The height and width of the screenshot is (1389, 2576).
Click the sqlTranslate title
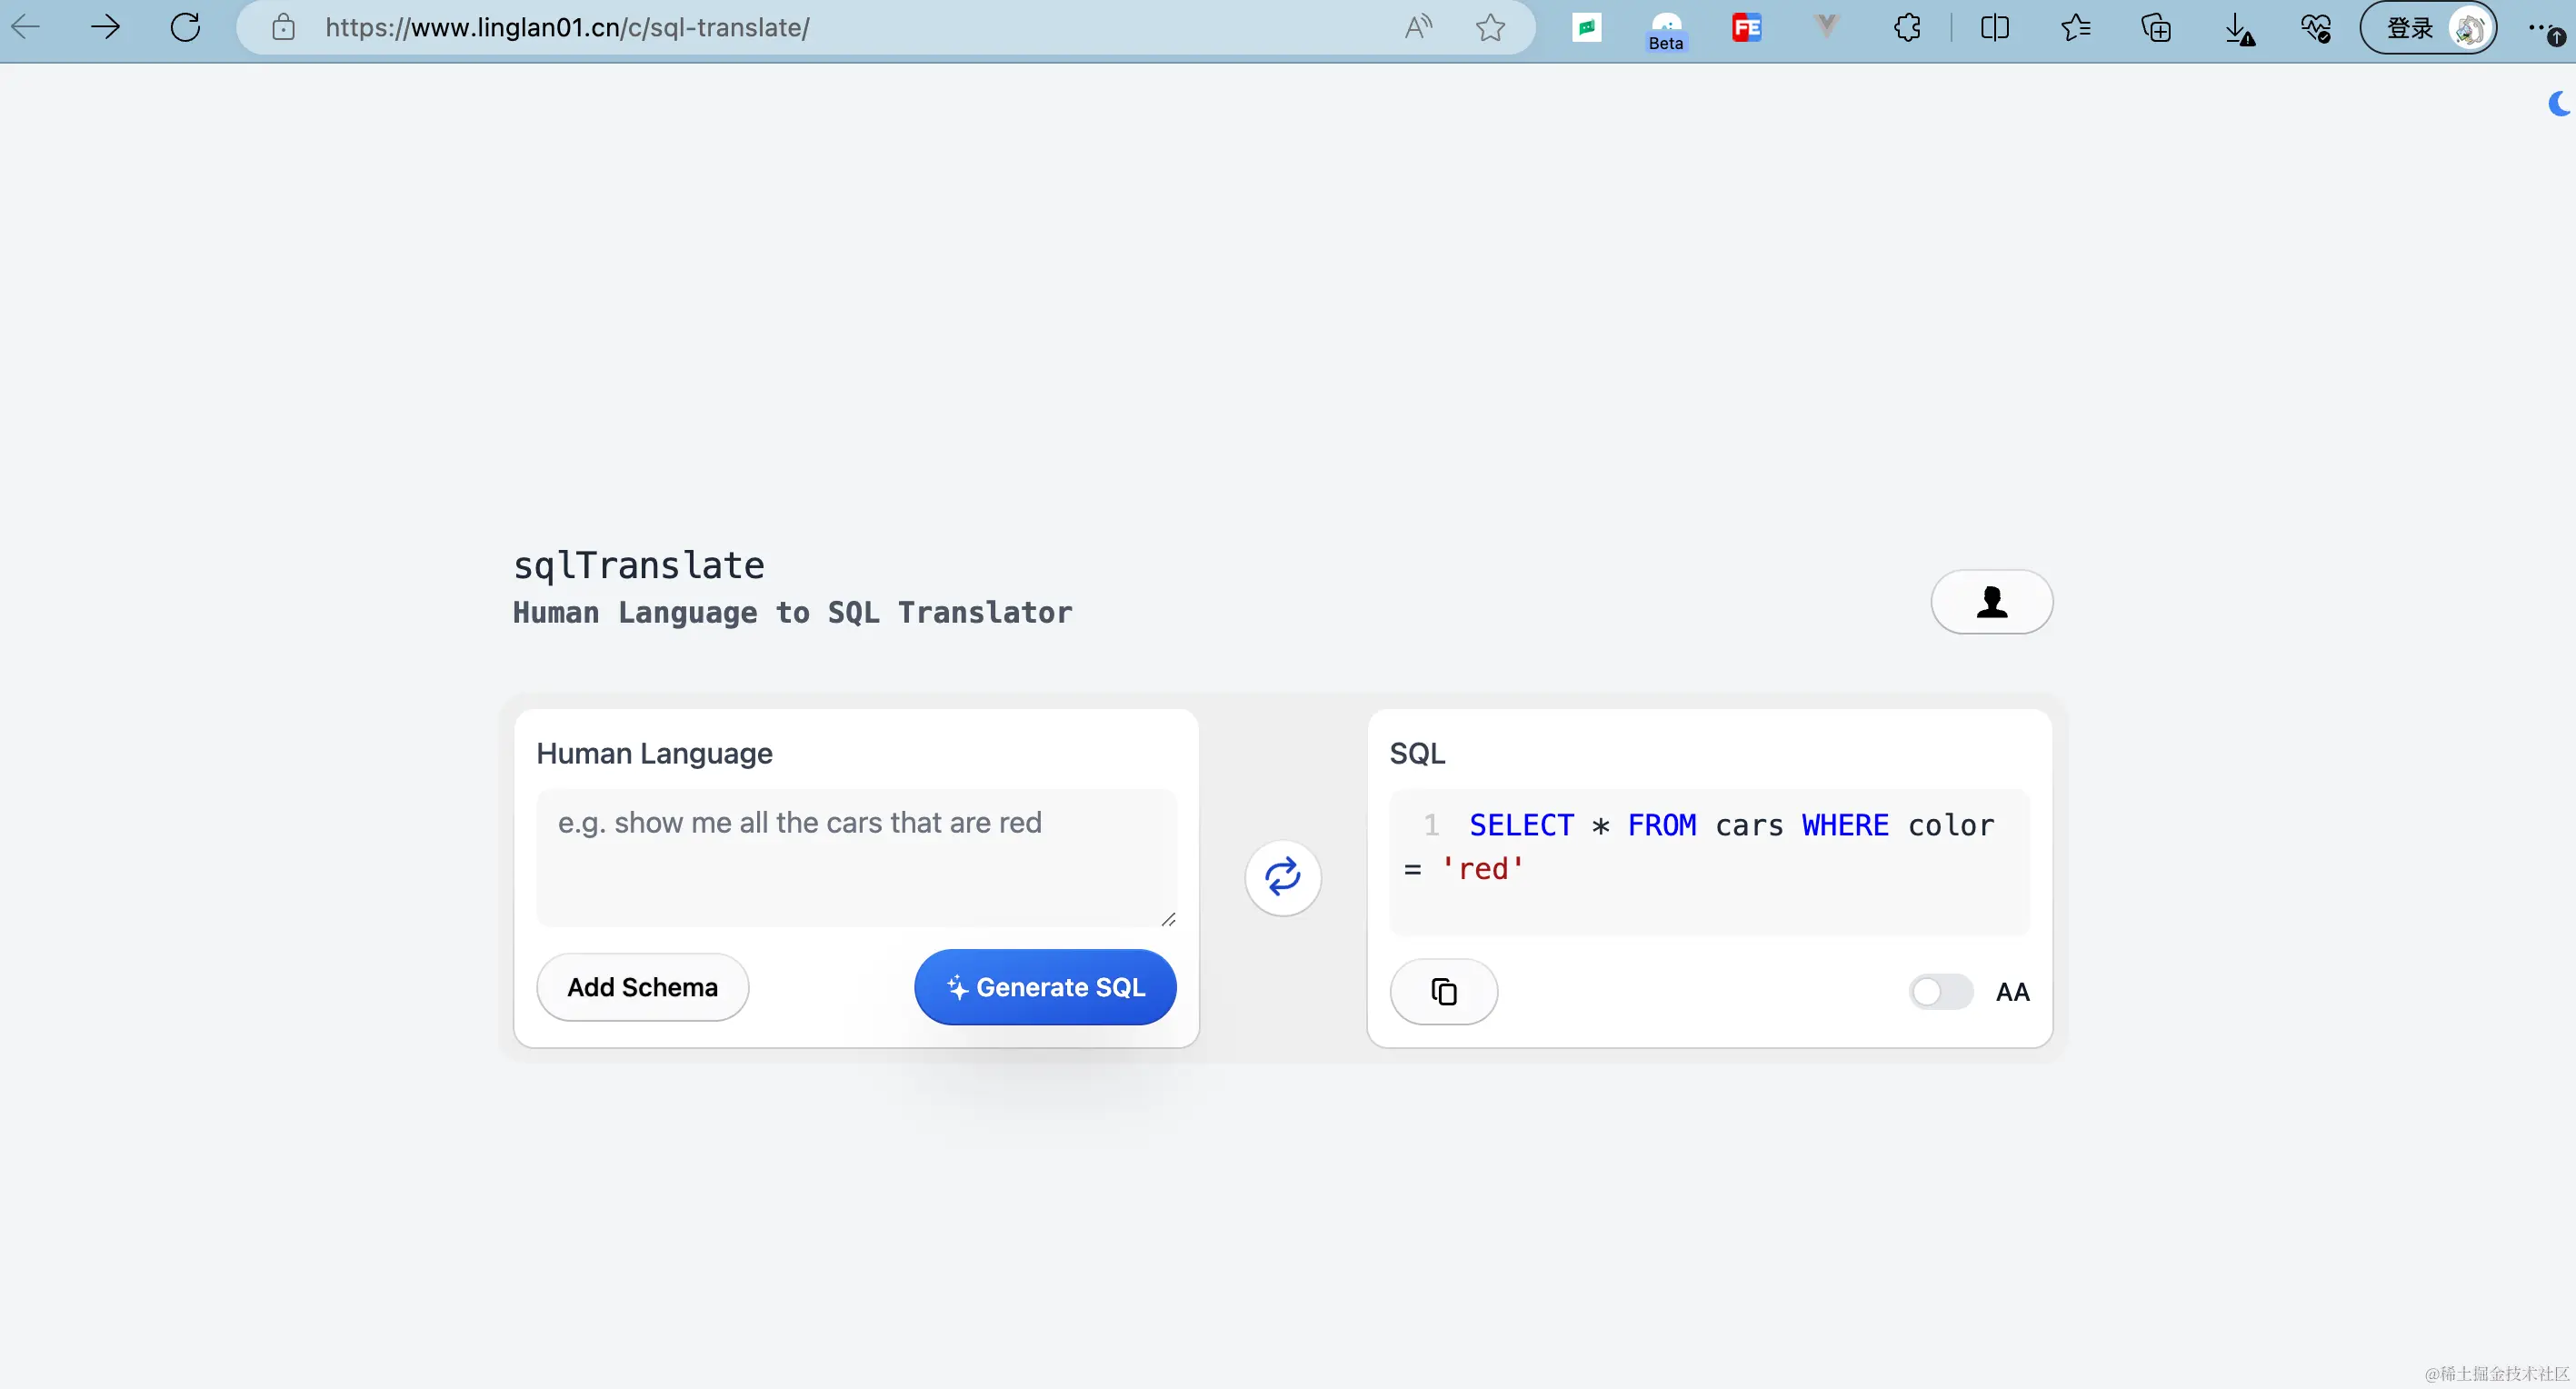639,566
